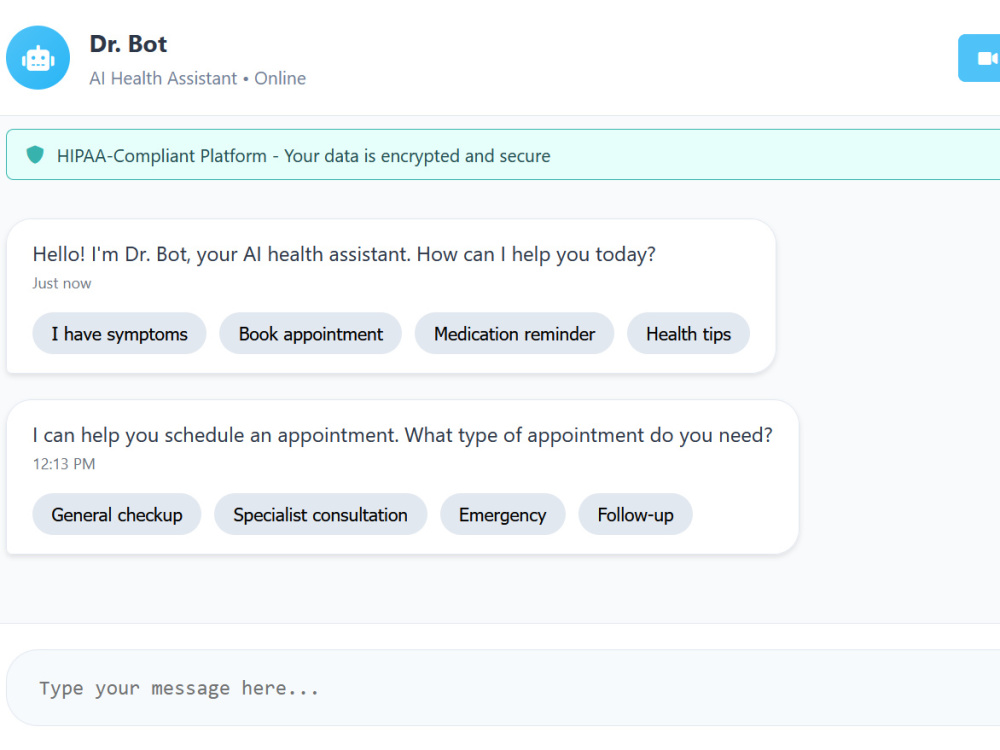Click the '12:13 PM' message timestamp
Viewport: 1000px width, 750px height.
click(64, 464)
